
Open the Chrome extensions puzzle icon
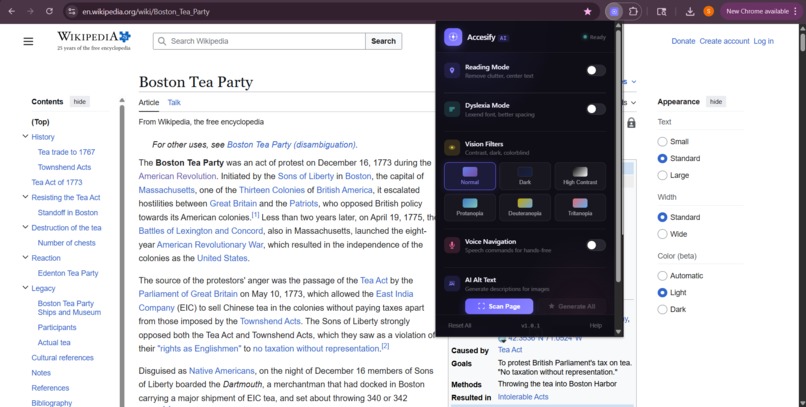point(633,11)
